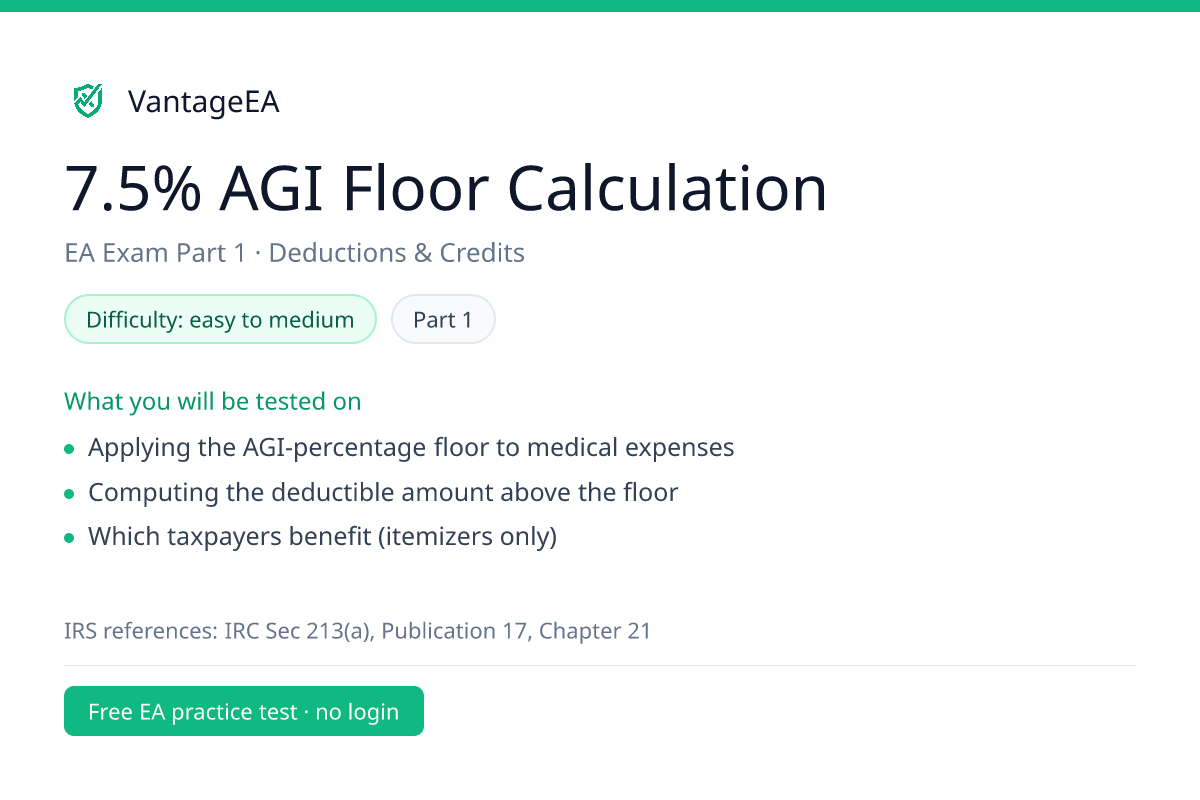The height and width of the screenshot is (800, 1200).
Task: Click IRC Sec 213(a) reference text
Action: point(297,631)
